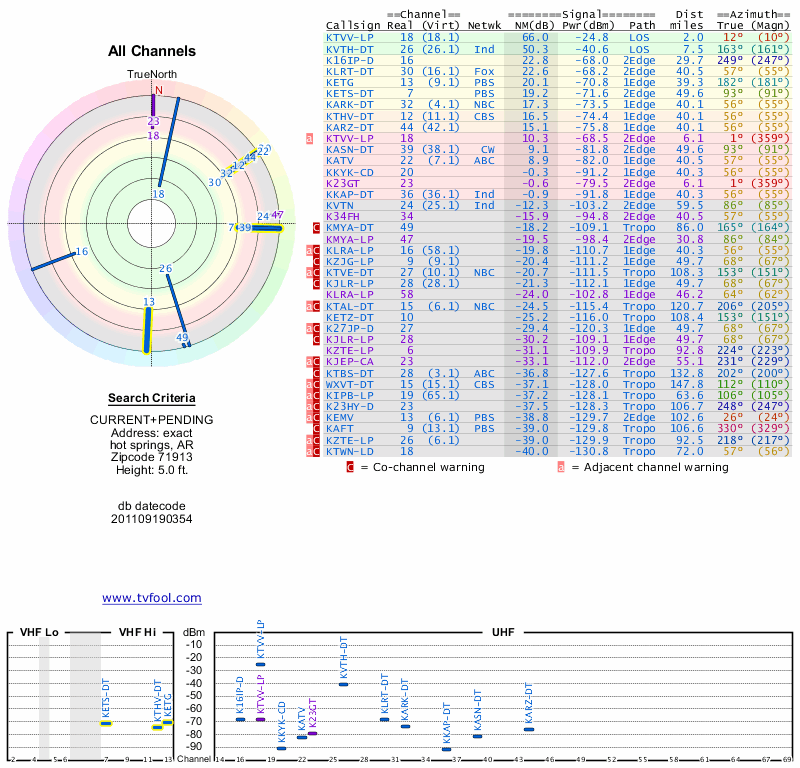Select KETS-DT marker in VHF Hi chart
The image size is (800, 768).
pyautogui.click(x=106, y=722)
